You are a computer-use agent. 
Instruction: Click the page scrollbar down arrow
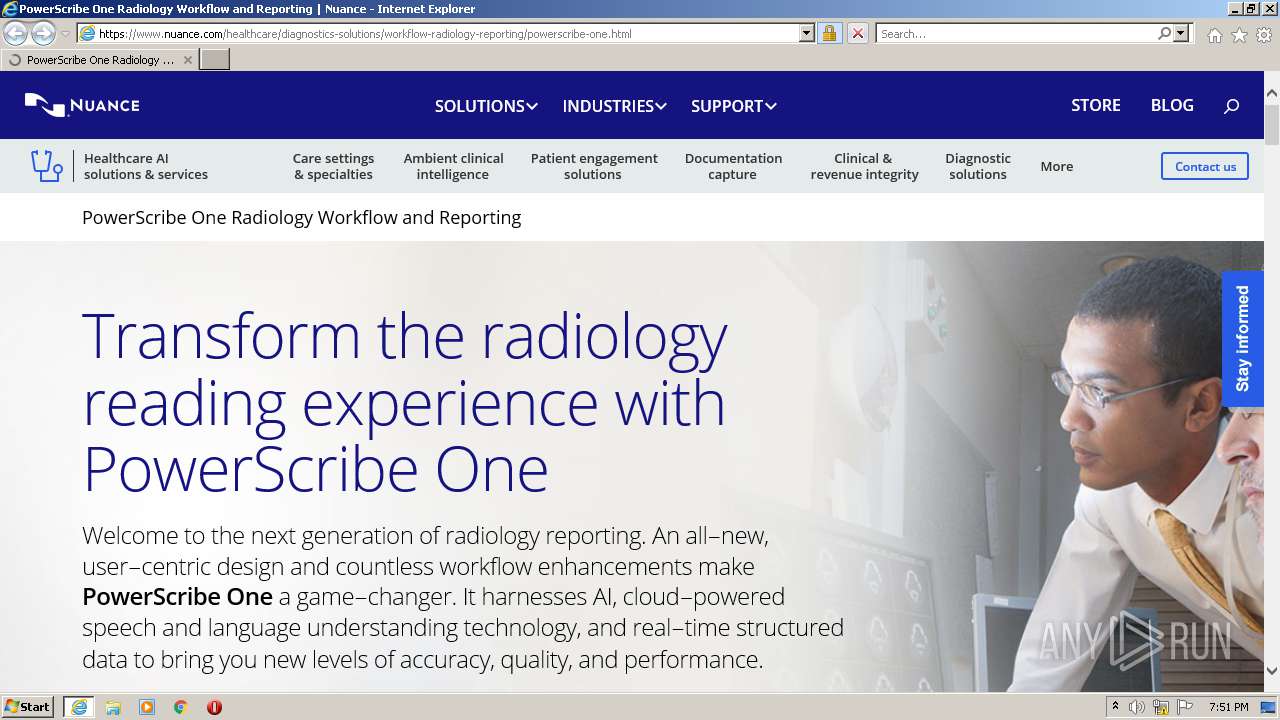[x=1272, y=671]
